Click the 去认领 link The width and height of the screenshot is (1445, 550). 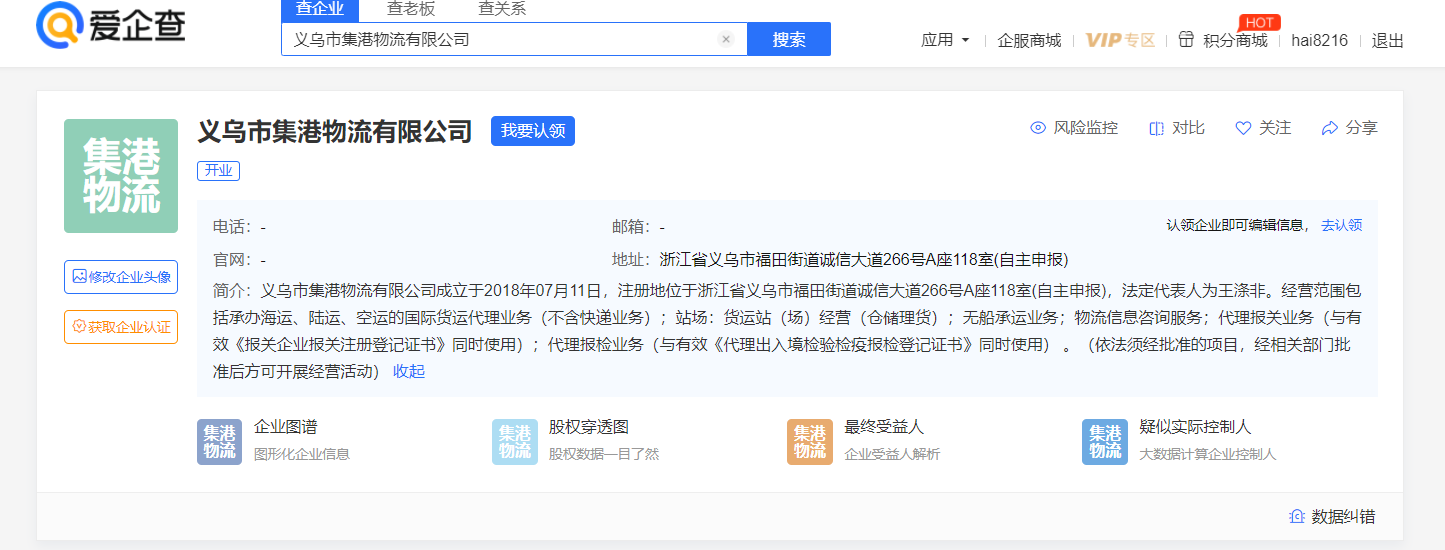[x=1342, y=225]
